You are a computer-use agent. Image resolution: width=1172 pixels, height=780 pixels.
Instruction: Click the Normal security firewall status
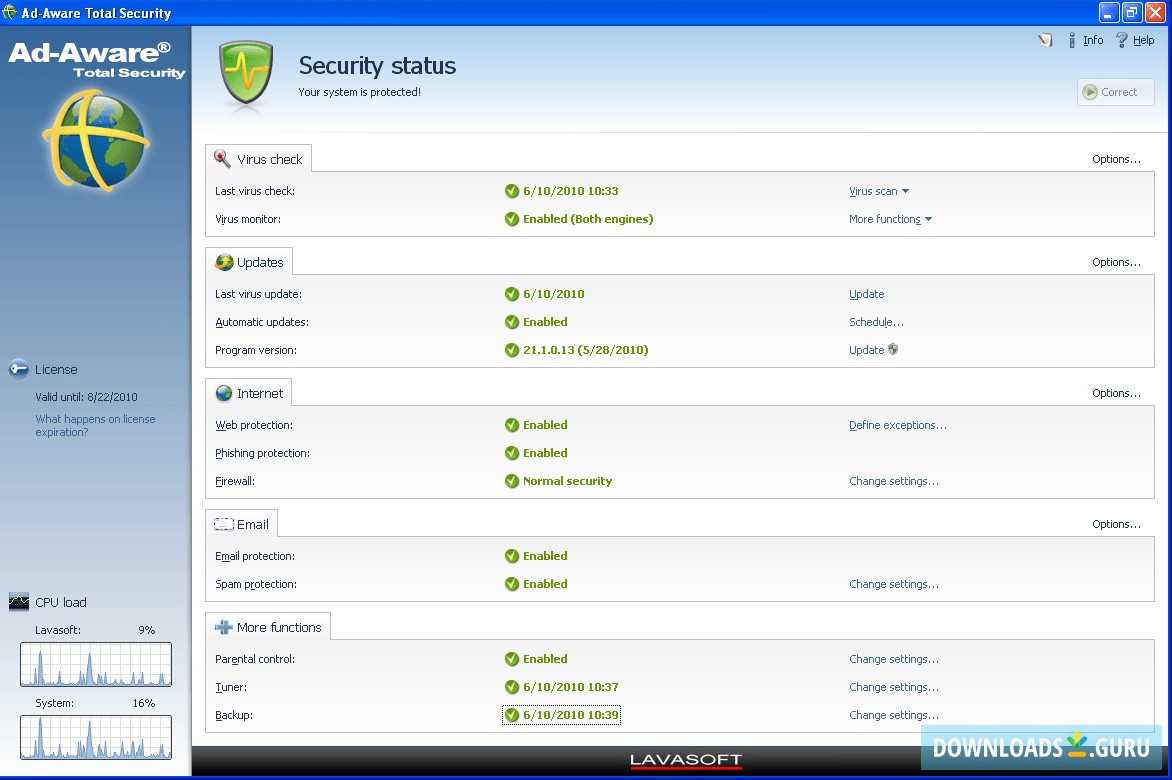coord(567,481)
